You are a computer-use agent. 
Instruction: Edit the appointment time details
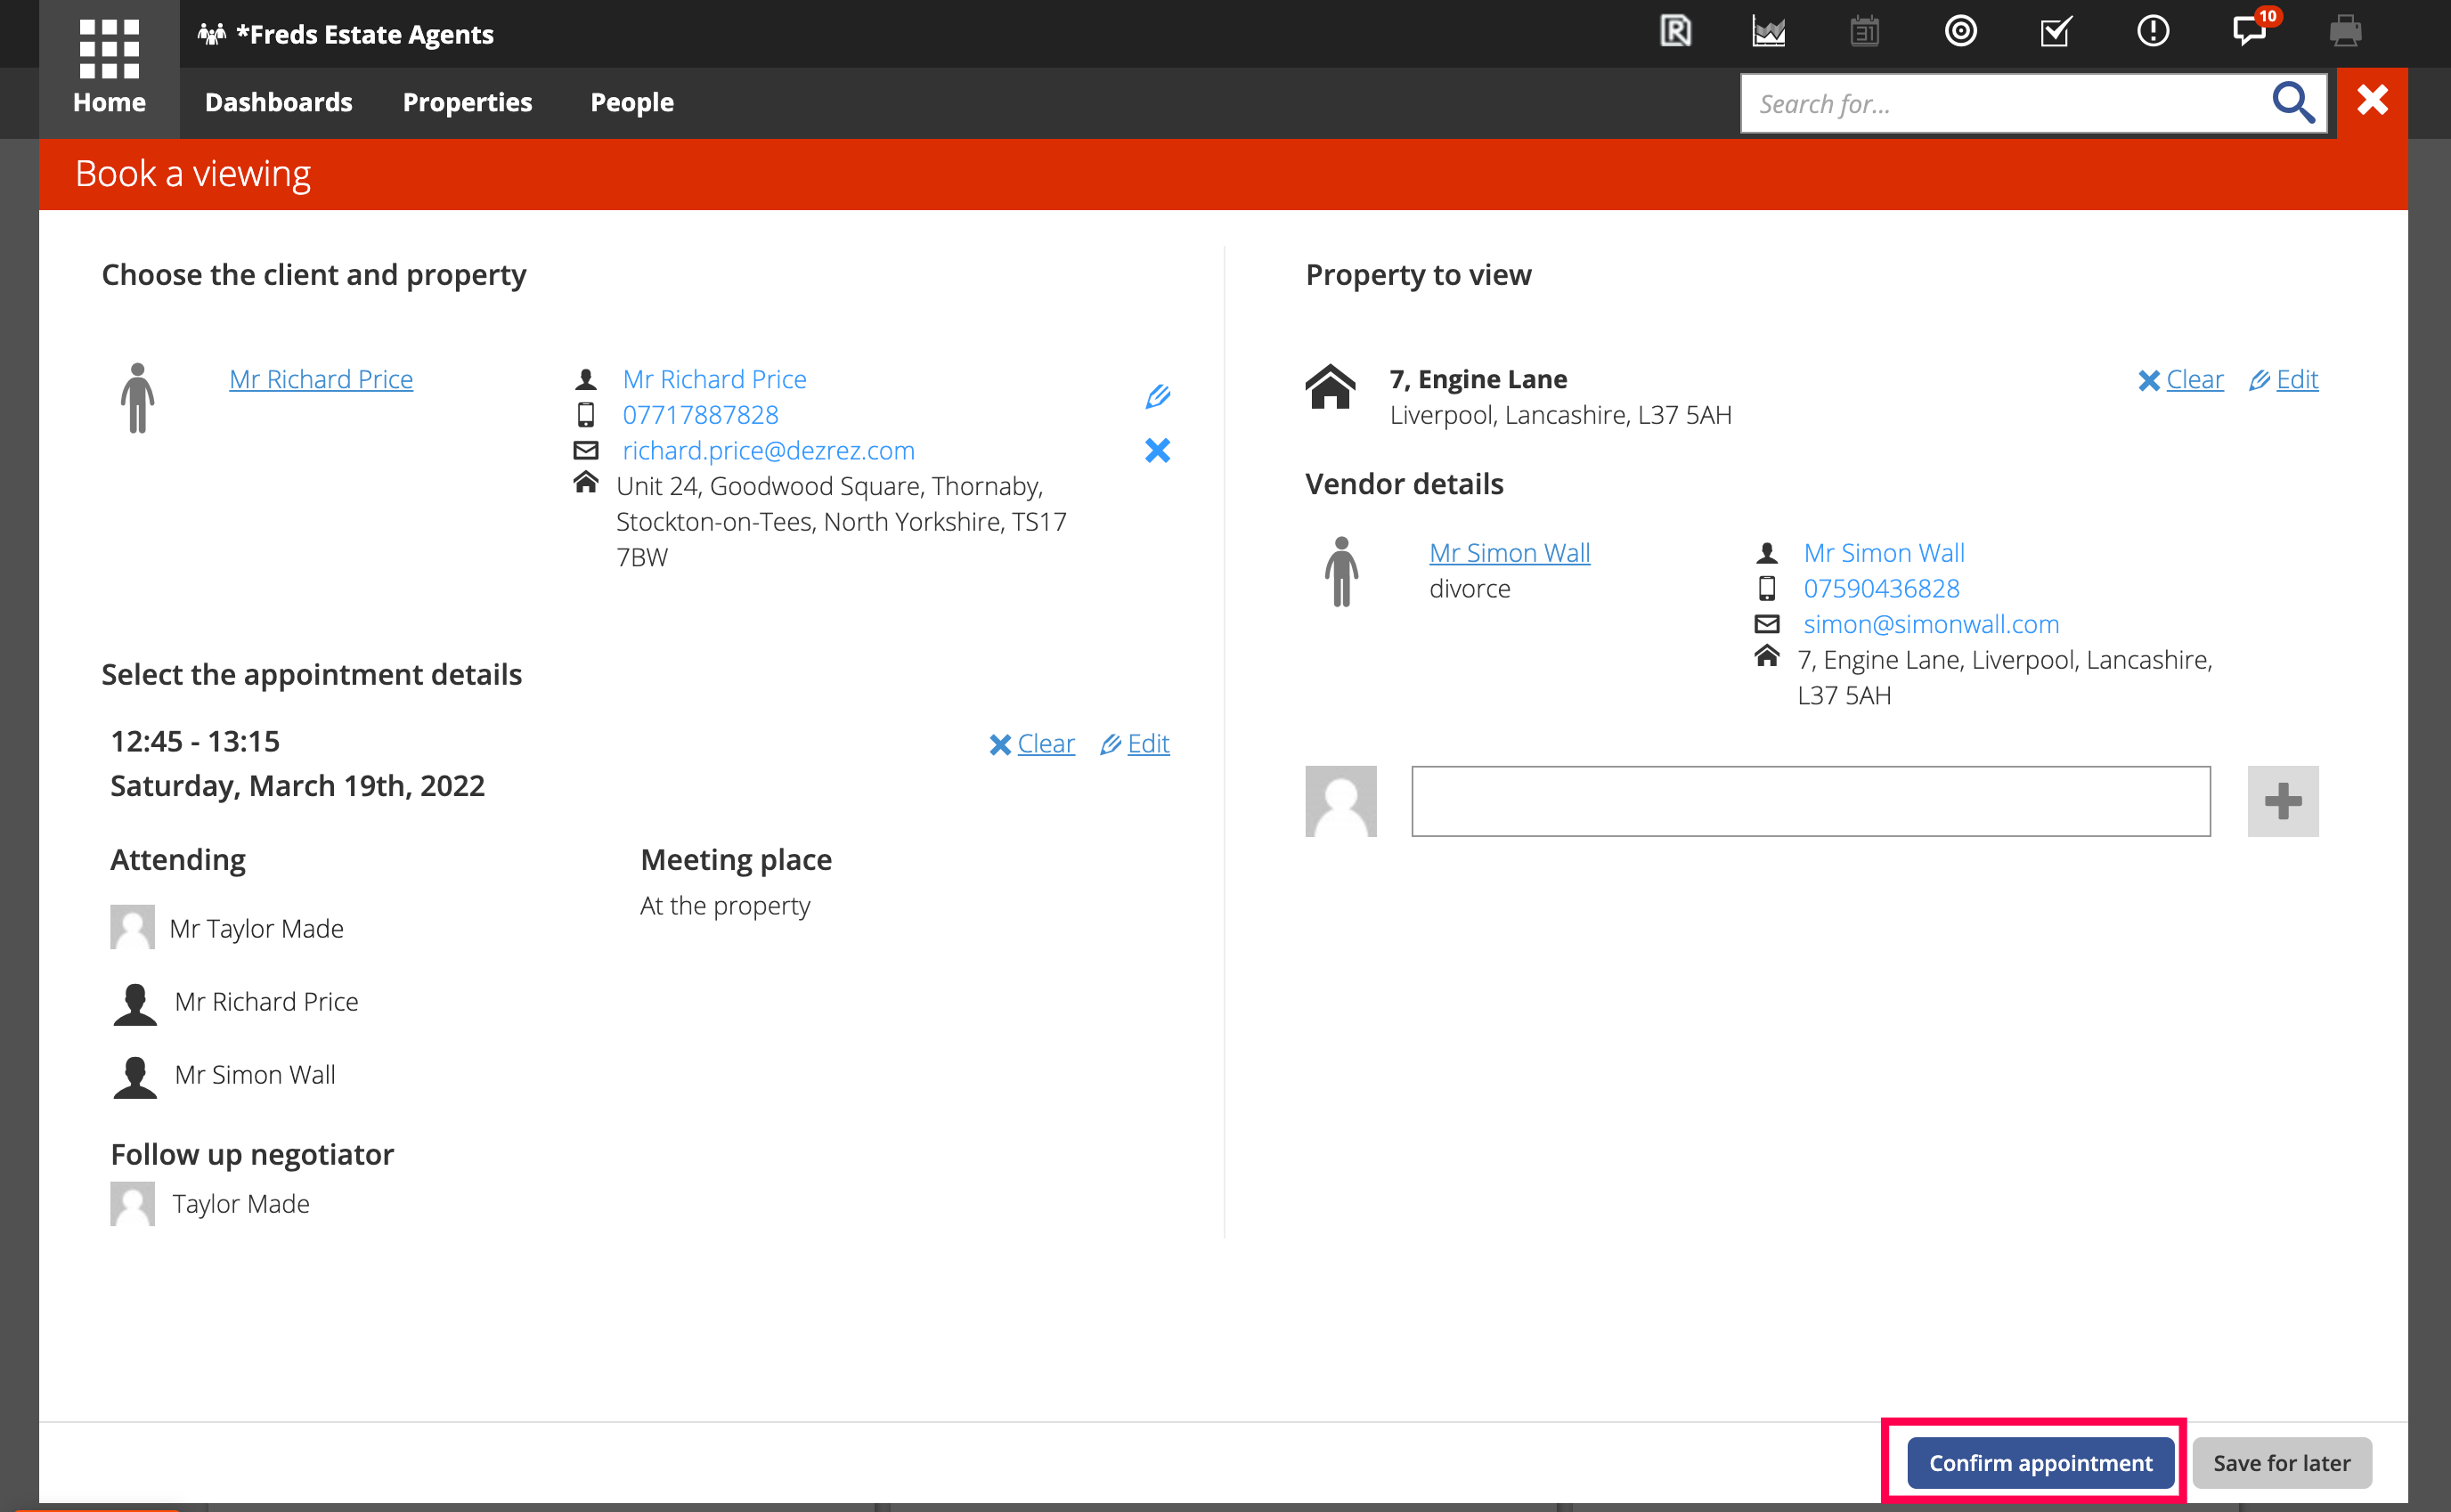(x=1134, y=743)
